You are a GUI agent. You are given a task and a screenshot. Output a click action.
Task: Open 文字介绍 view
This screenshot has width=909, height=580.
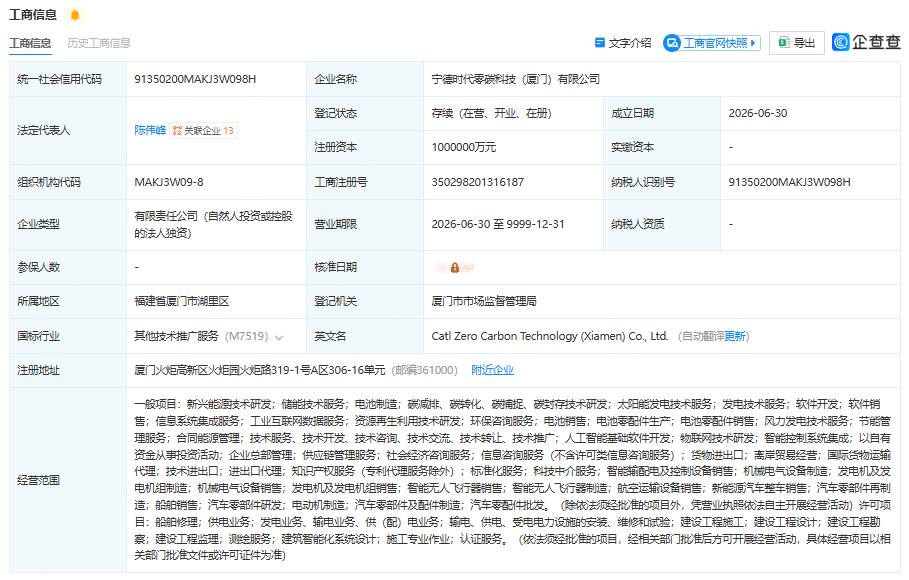click(623, 43)
